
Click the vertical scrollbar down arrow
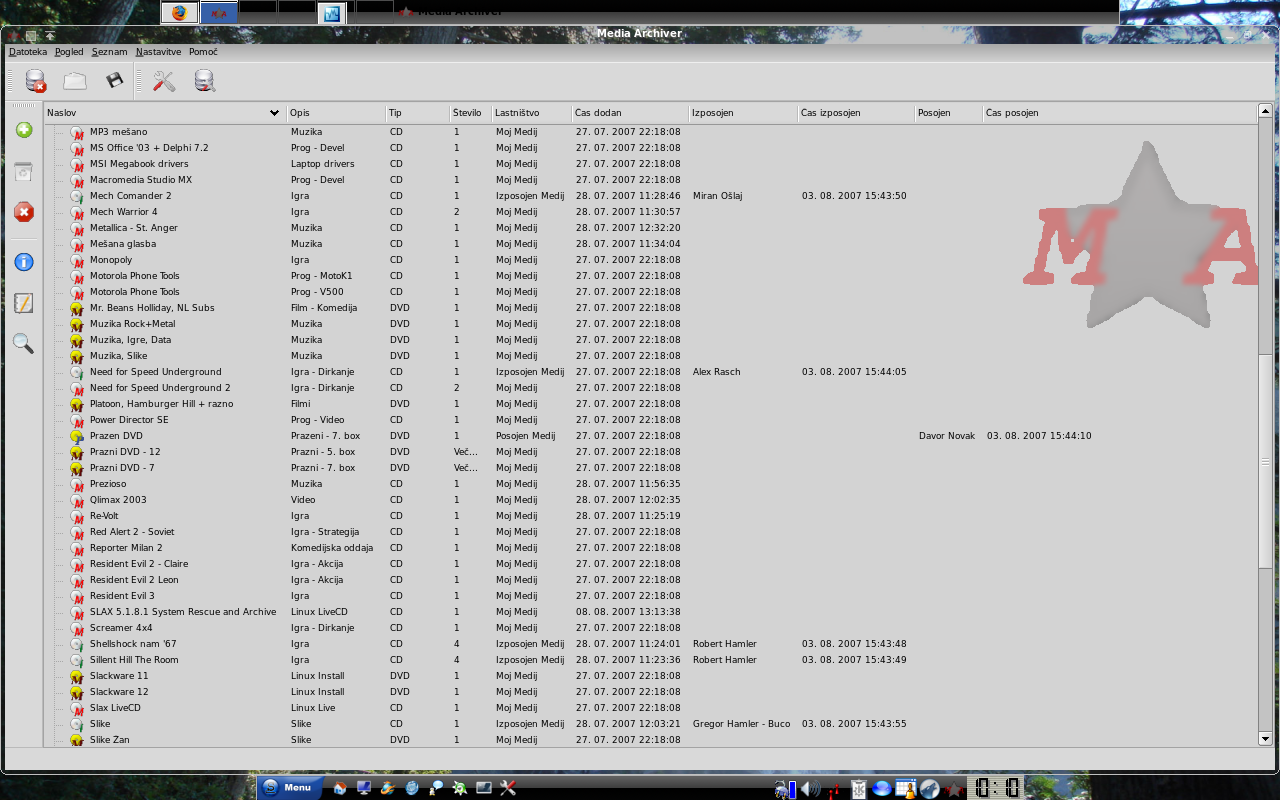click(1265, 739)
